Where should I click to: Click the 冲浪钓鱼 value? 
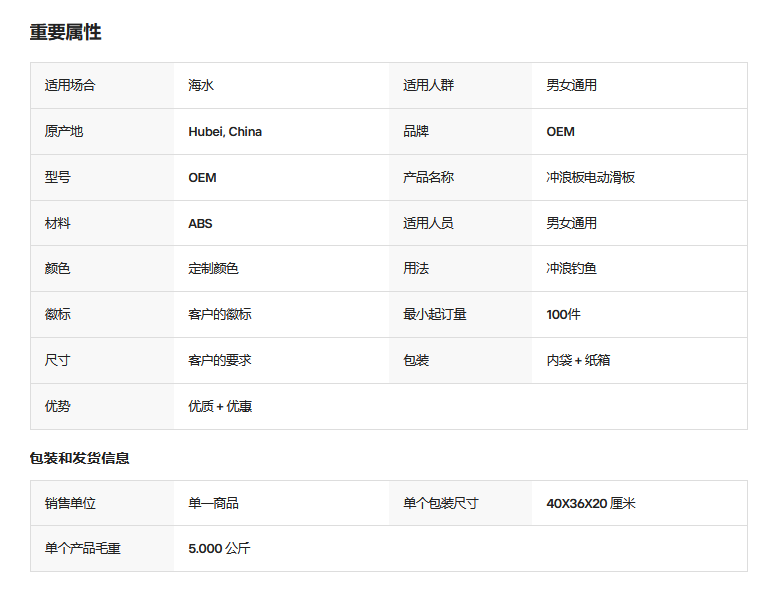[x=572, y=268]
